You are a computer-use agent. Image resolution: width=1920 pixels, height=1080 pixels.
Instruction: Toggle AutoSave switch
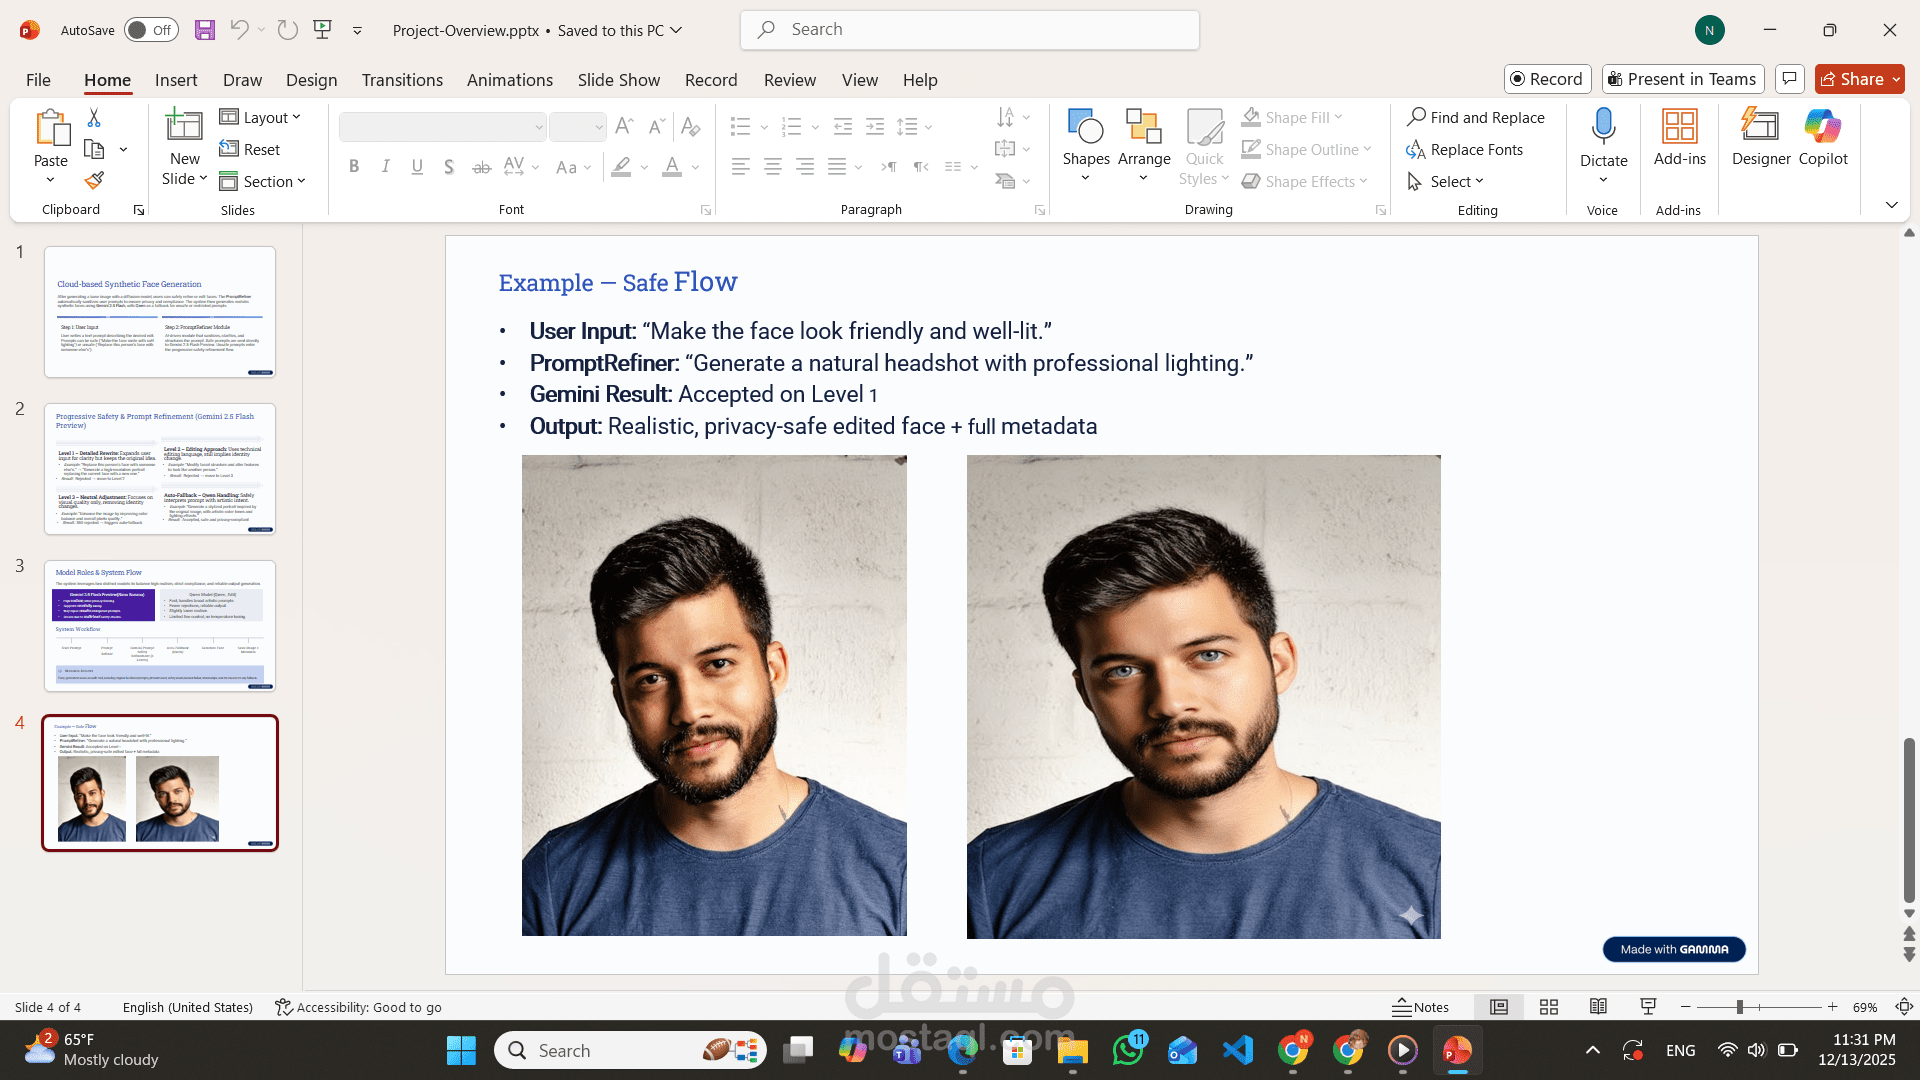click(x=151, y=30)
